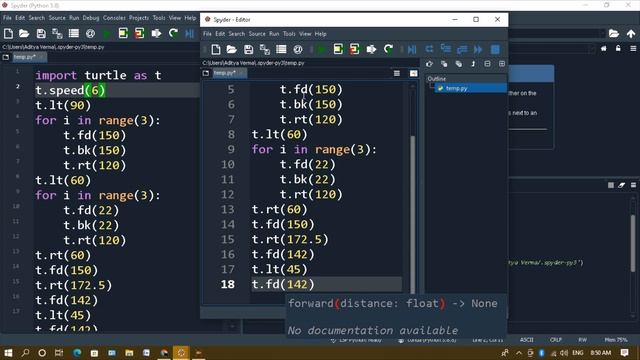Screen dimensions: 640x360
Task: Click the blue Stop debugging square in Editor window
Action: pos(495,50)
